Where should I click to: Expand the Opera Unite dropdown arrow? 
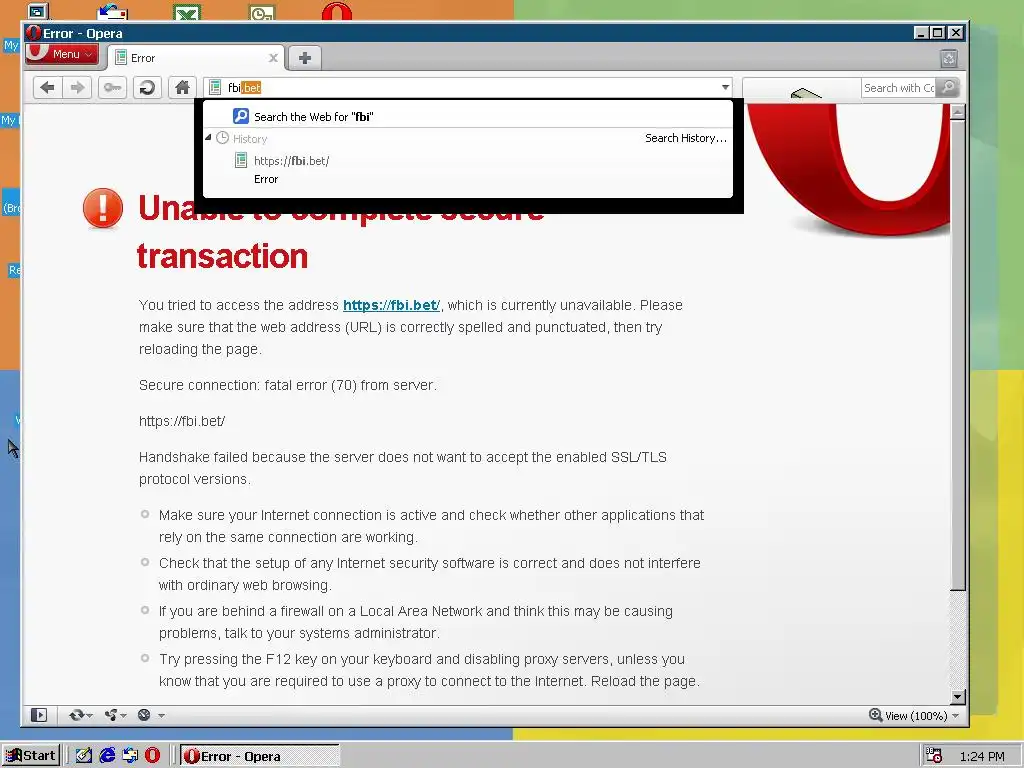tap(123, 716)
